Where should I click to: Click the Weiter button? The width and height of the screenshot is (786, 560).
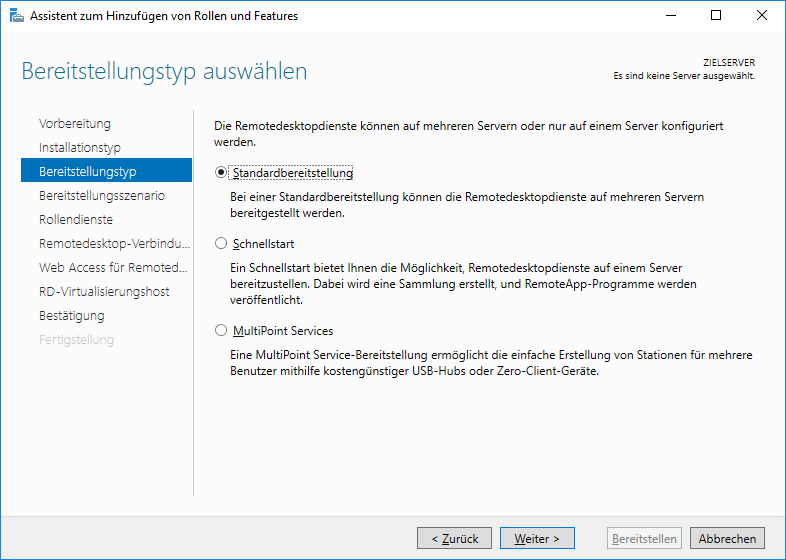point(537,538)
